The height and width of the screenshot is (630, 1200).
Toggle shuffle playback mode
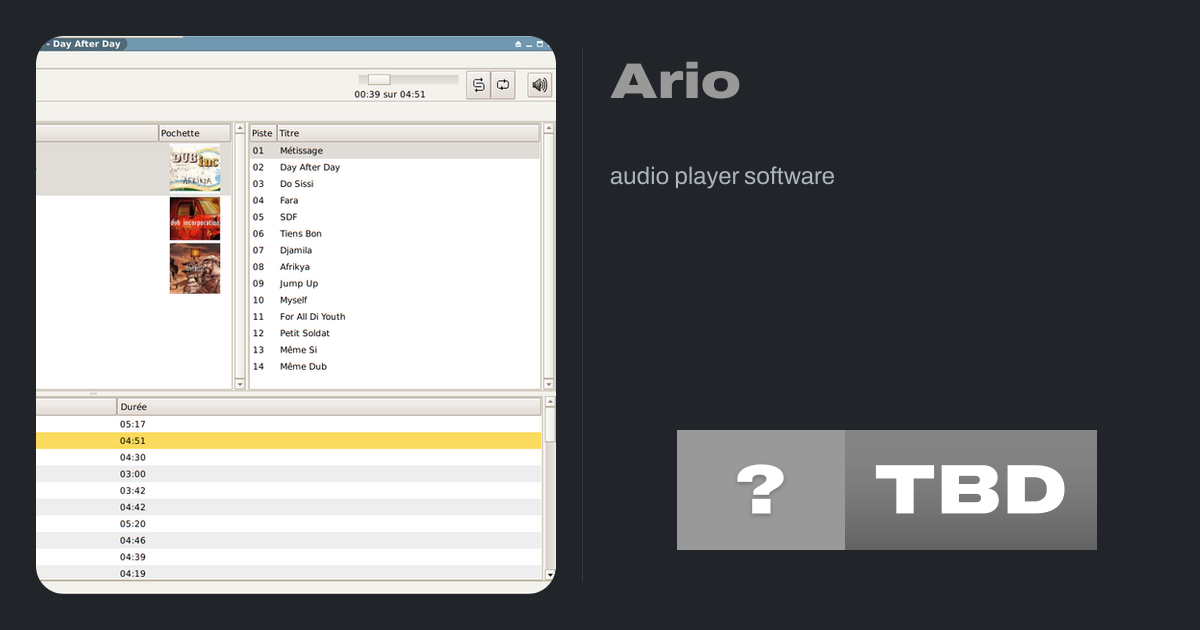tap(479, 85)
